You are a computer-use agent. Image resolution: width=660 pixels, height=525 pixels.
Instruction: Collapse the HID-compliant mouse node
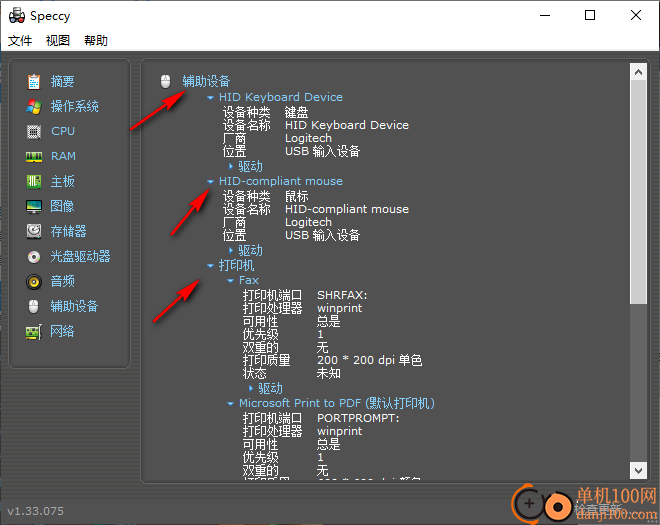[x=210, y=181]
